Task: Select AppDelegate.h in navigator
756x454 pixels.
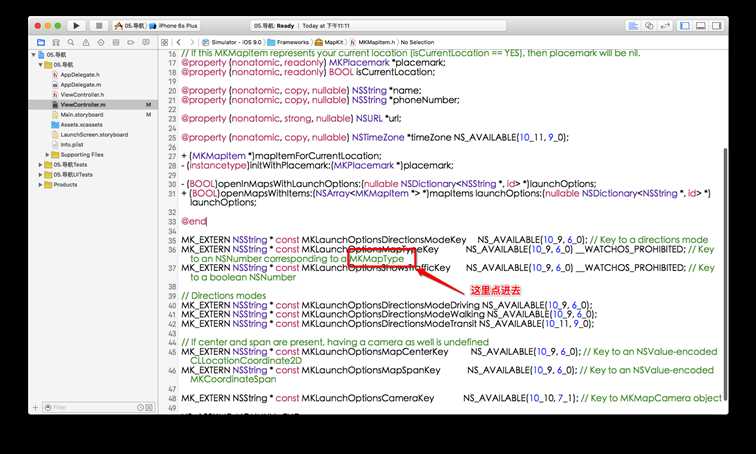Action: click(80, 75)
